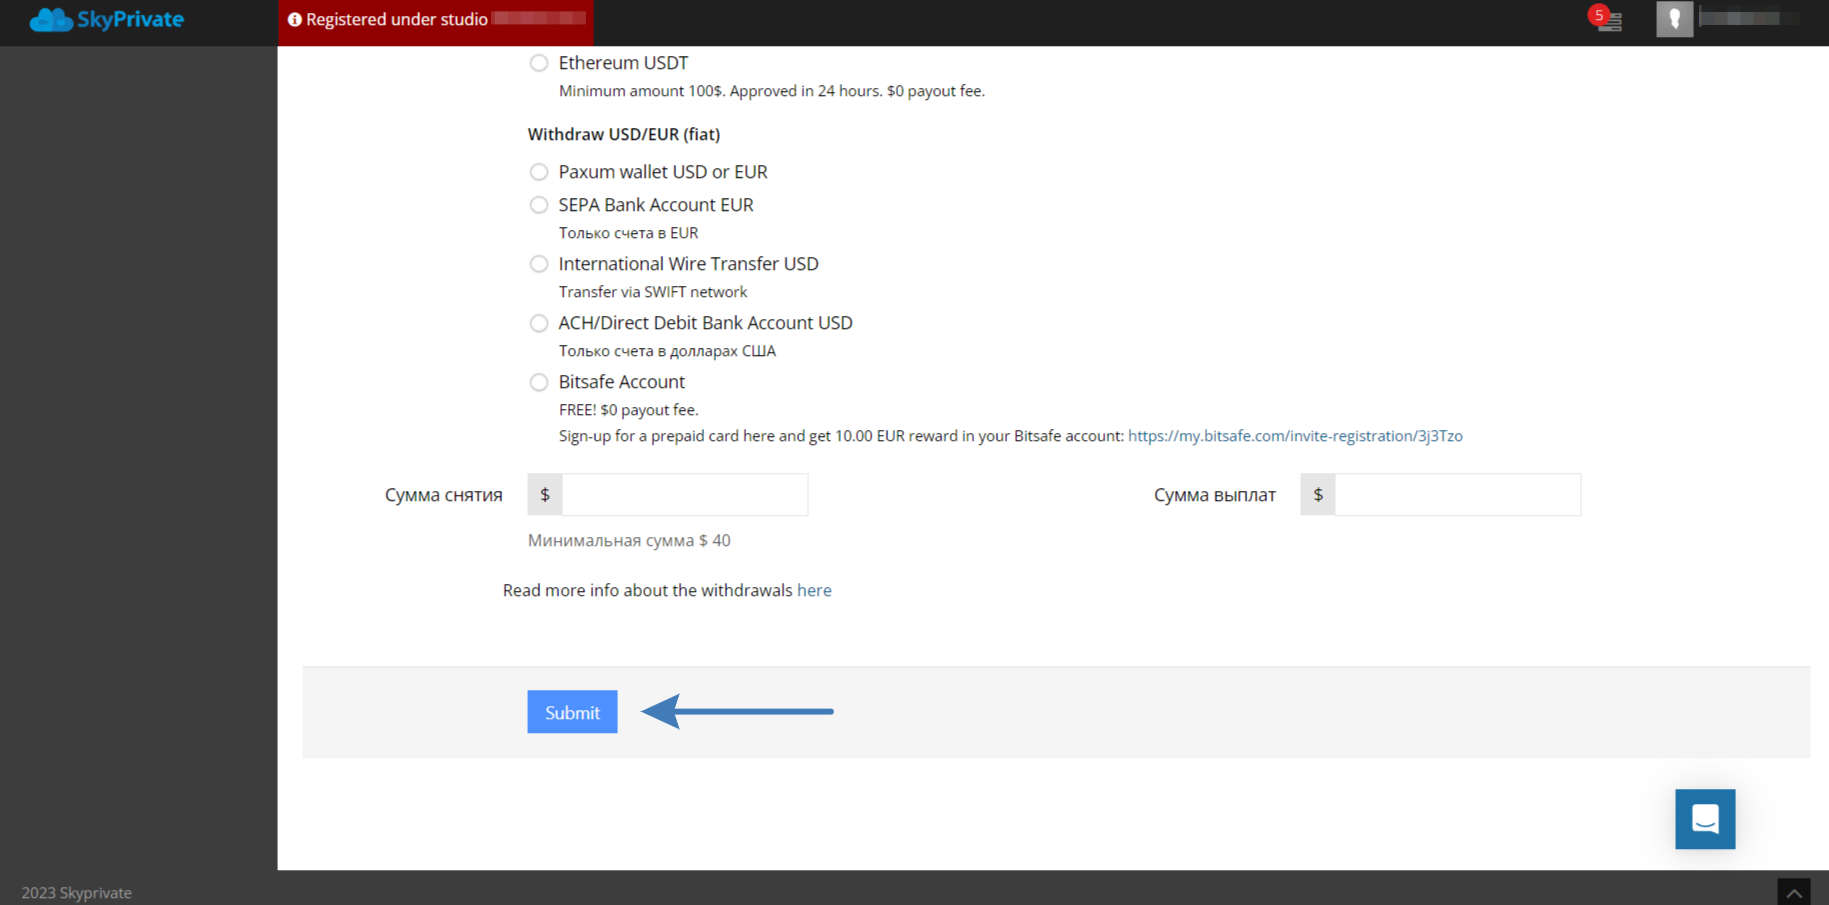Choose International Wire Transfer USD
Screen dimensions: 1829x905
539,264
